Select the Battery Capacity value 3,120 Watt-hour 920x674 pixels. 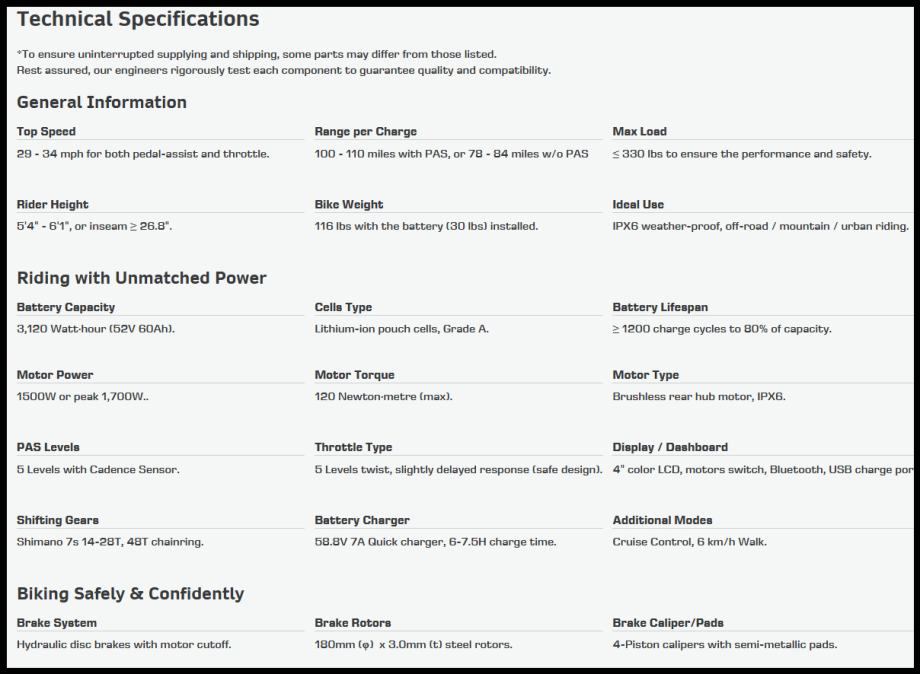(96, 329)
